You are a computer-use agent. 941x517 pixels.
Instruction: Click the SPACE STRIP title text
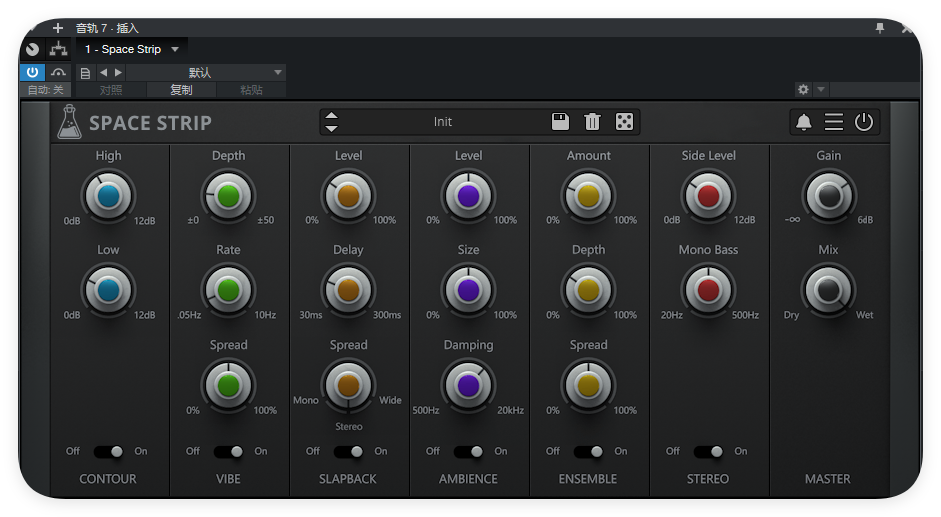(150, 123)
